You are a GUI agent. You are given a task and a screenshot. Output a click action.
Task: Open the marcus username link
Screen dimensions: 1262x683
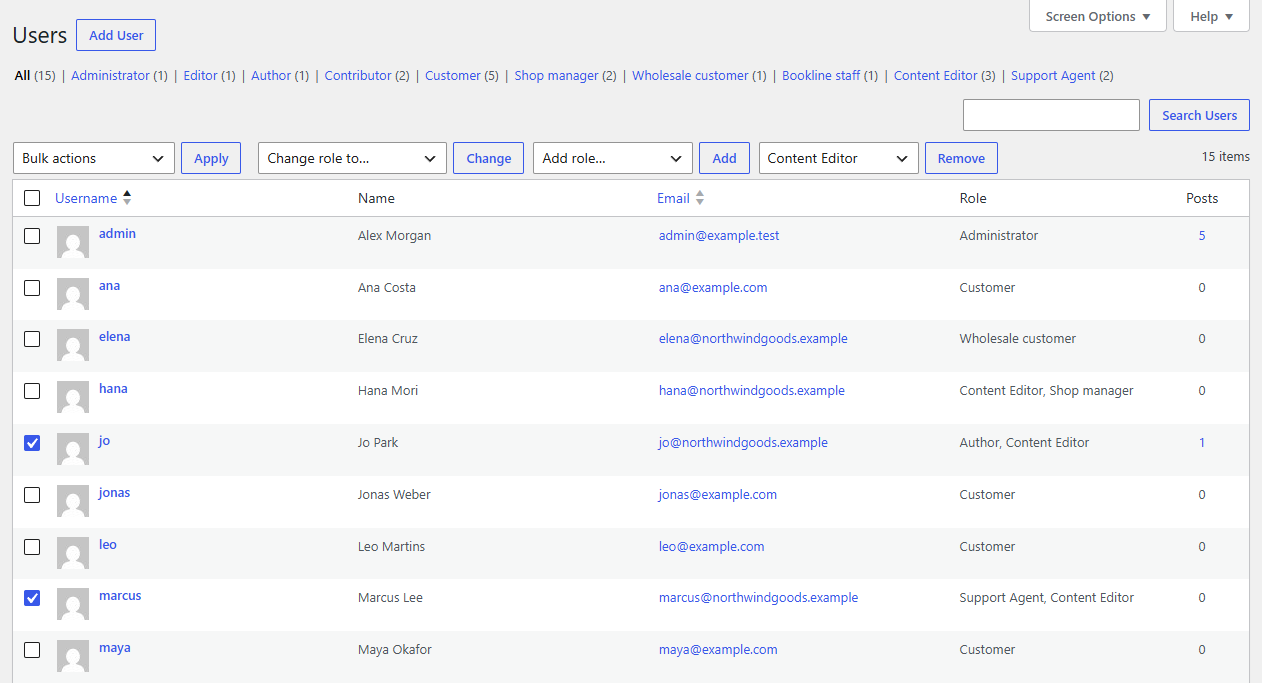coord(120,595)
